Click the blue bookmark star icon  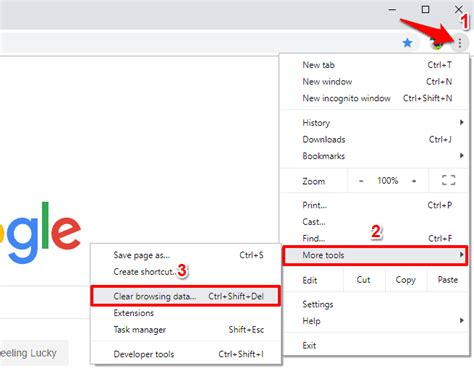pyautogui.click(x=407, y=43)
